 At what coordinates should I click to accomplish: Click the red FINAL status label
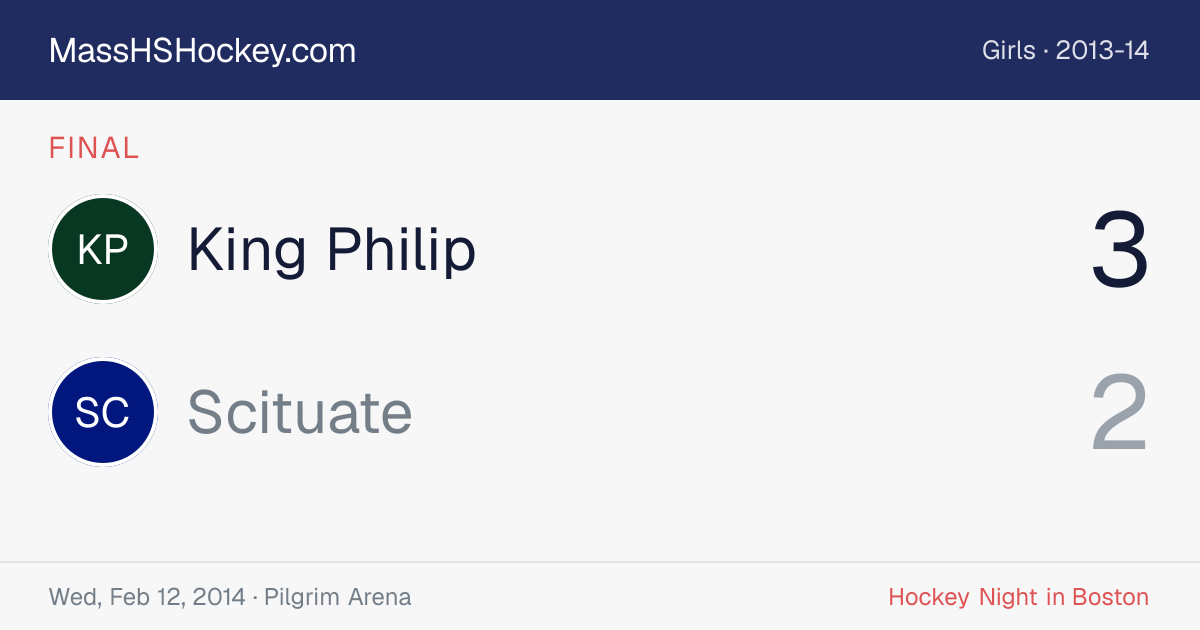coord(94,148)
